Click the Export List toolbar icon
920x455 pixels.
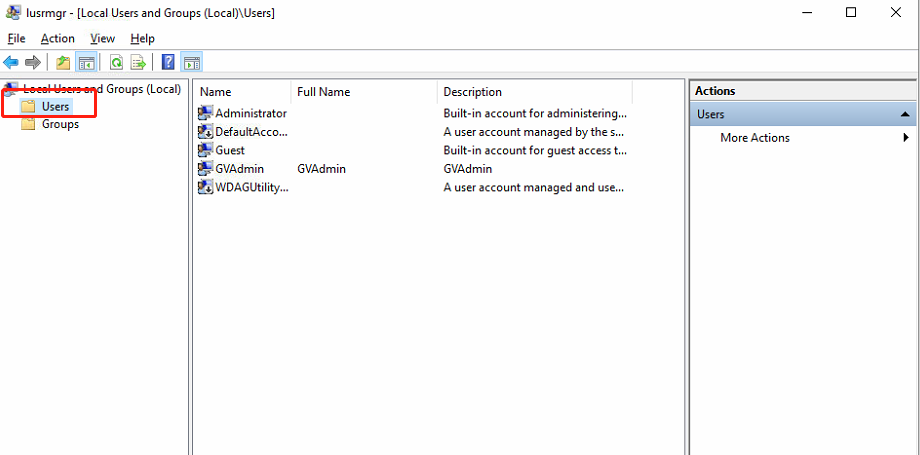click(x=138, y=62)
